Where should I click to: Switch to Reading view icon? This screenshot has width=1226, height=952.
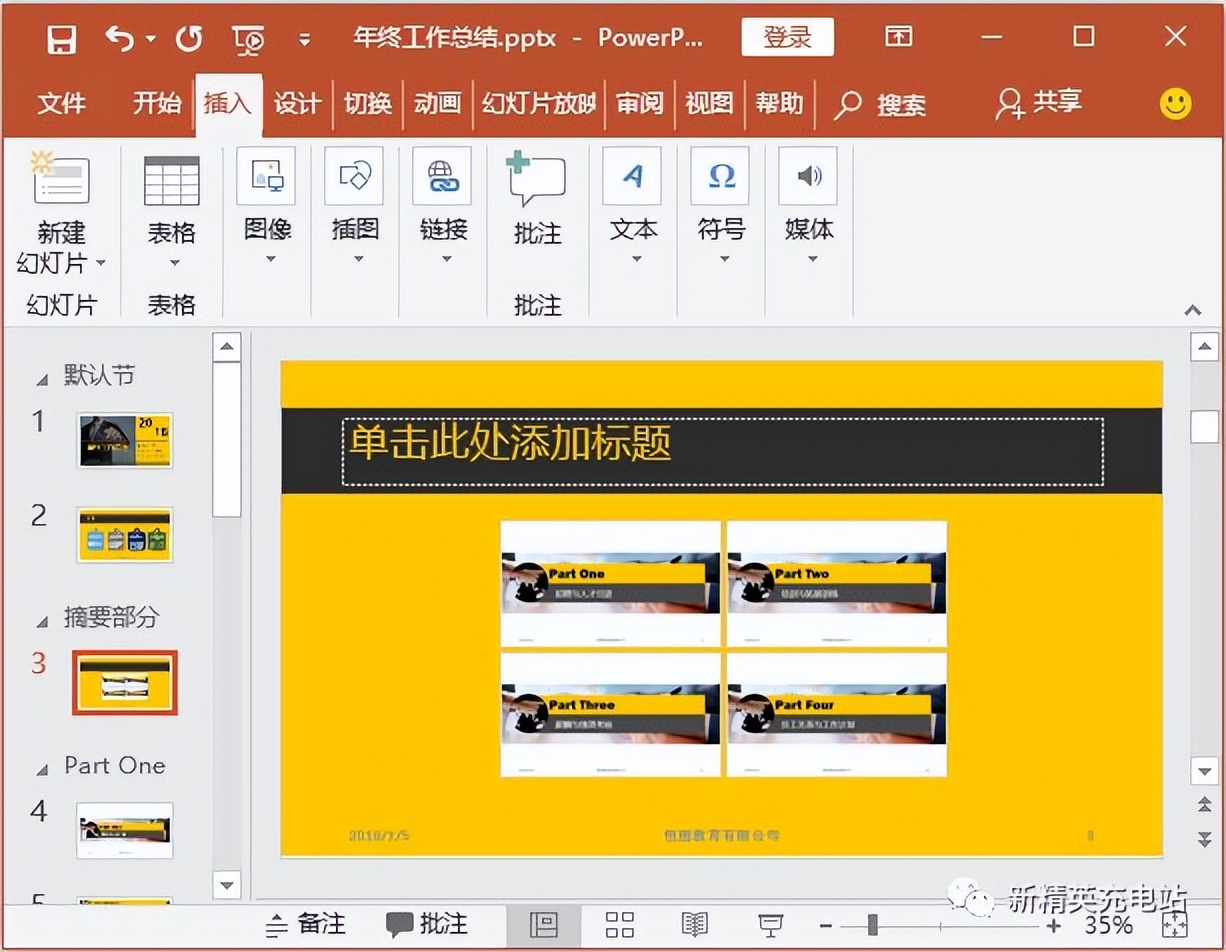(x=694, y=924)
